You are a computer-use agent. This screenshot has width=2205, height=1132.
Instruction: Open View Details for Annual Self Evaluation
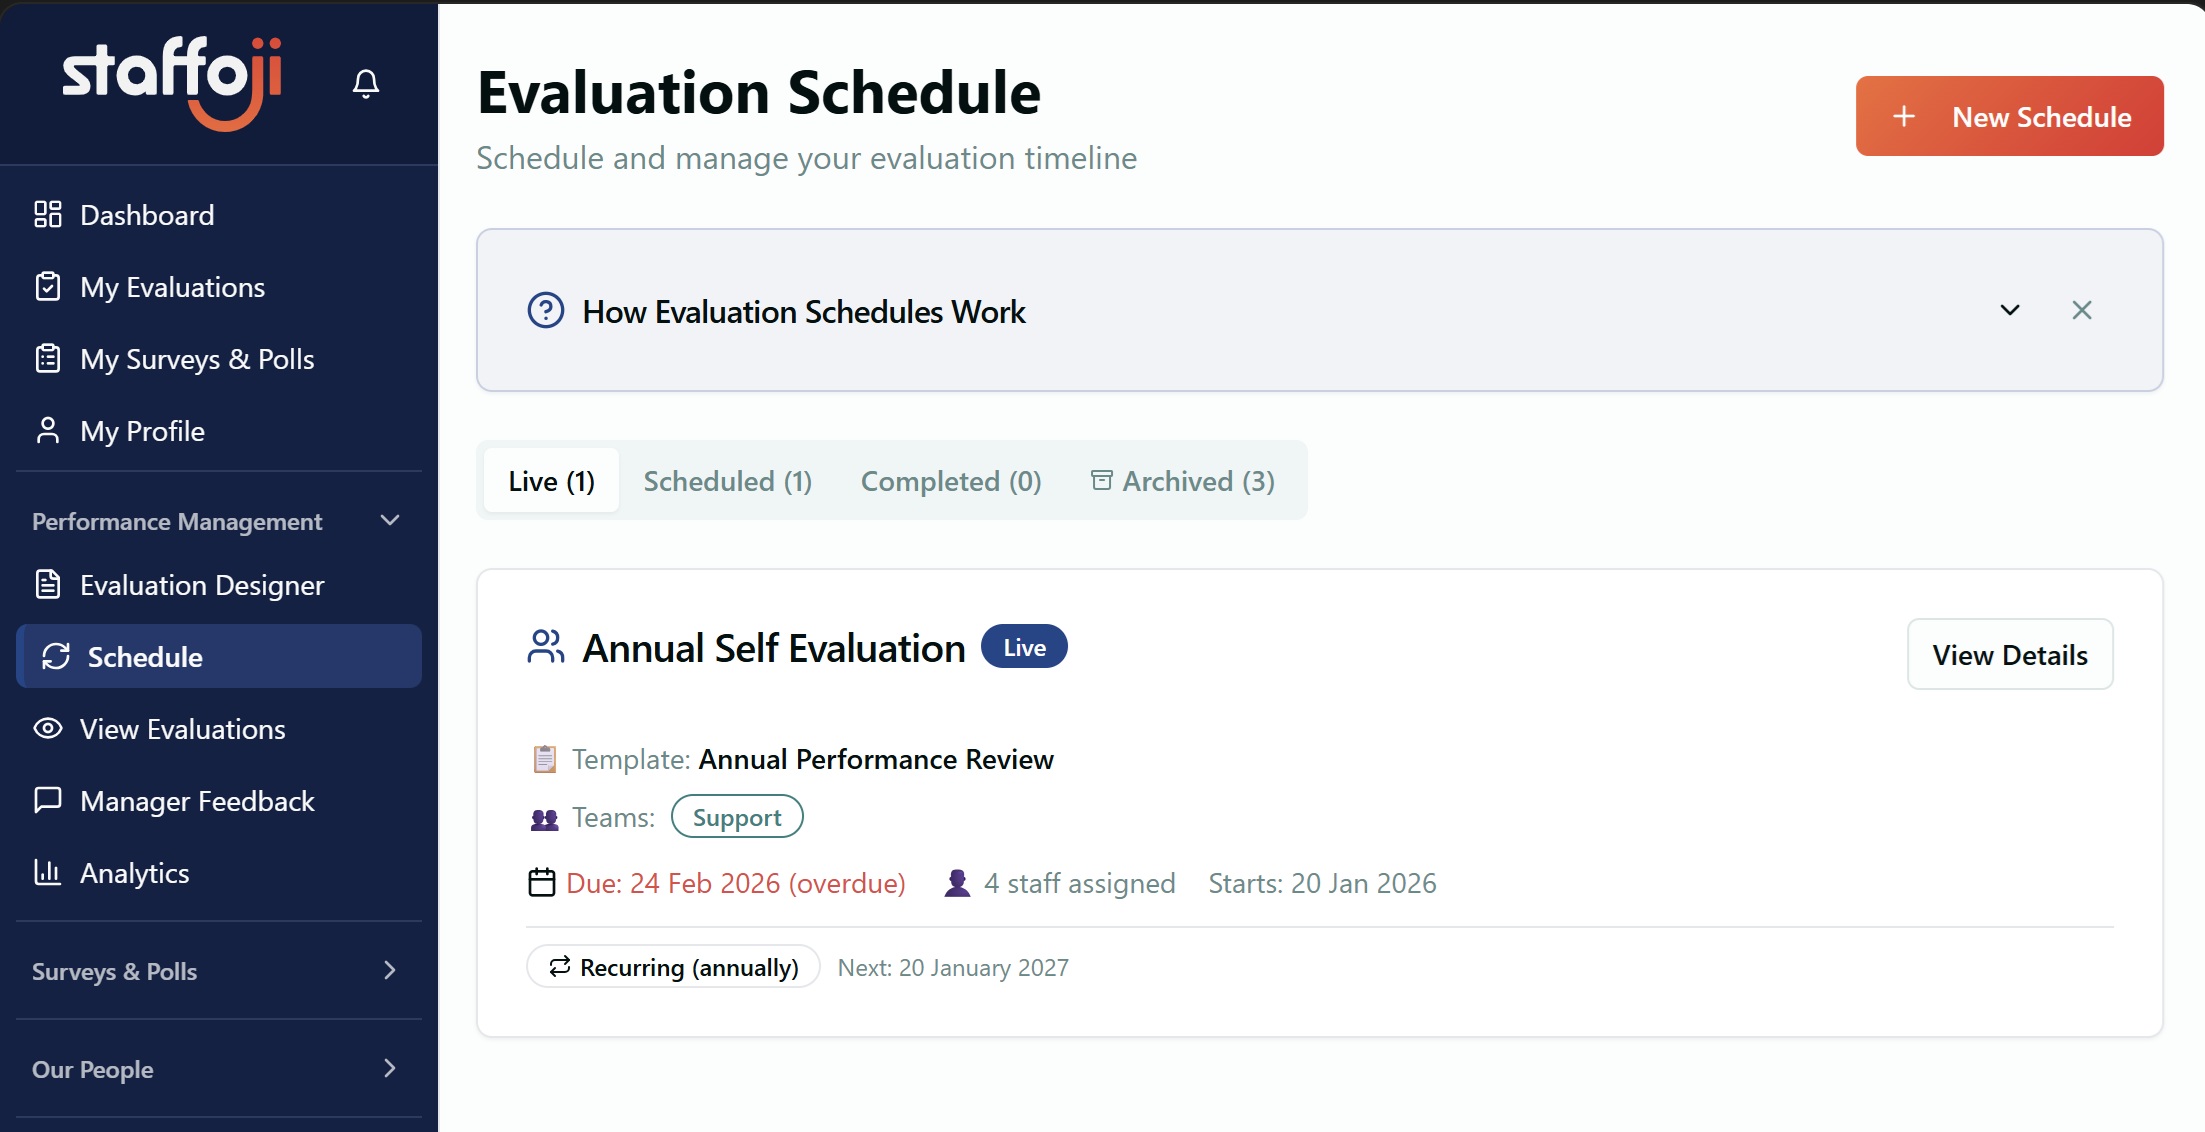click(2009, 655)
